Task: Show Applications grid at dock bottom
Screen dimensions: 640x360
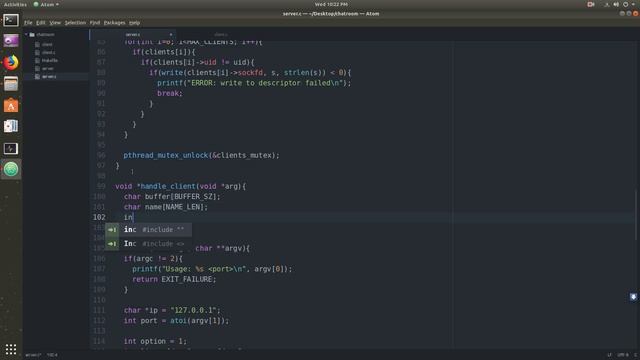Action: tap(11, 349)
